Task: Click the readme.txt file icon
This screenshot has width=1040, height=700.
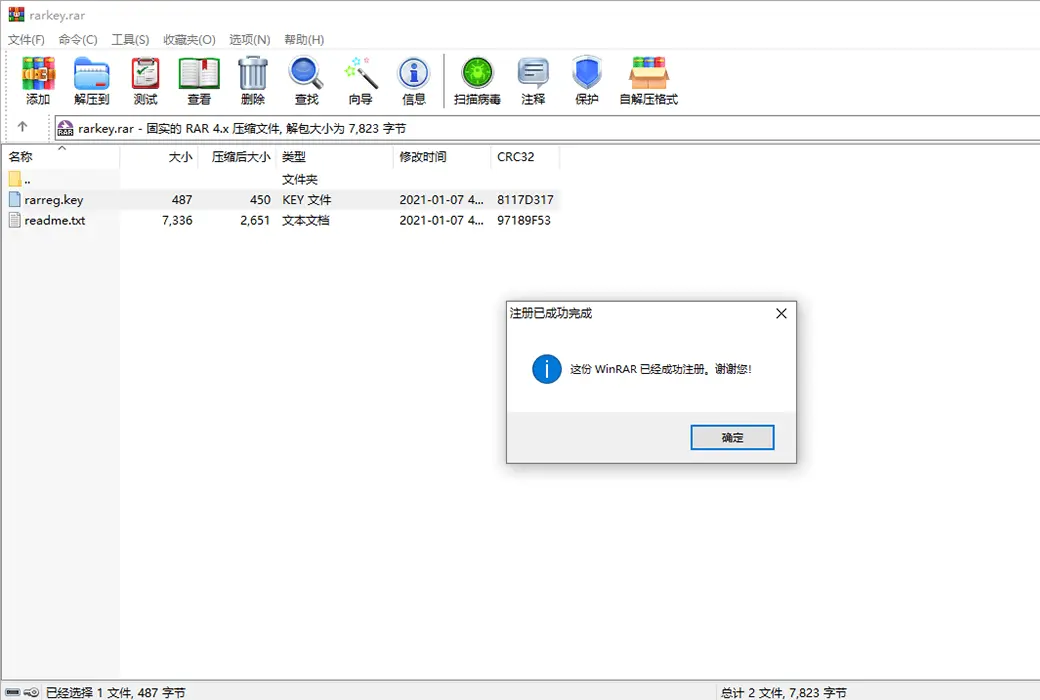Action: coord(15,220)
